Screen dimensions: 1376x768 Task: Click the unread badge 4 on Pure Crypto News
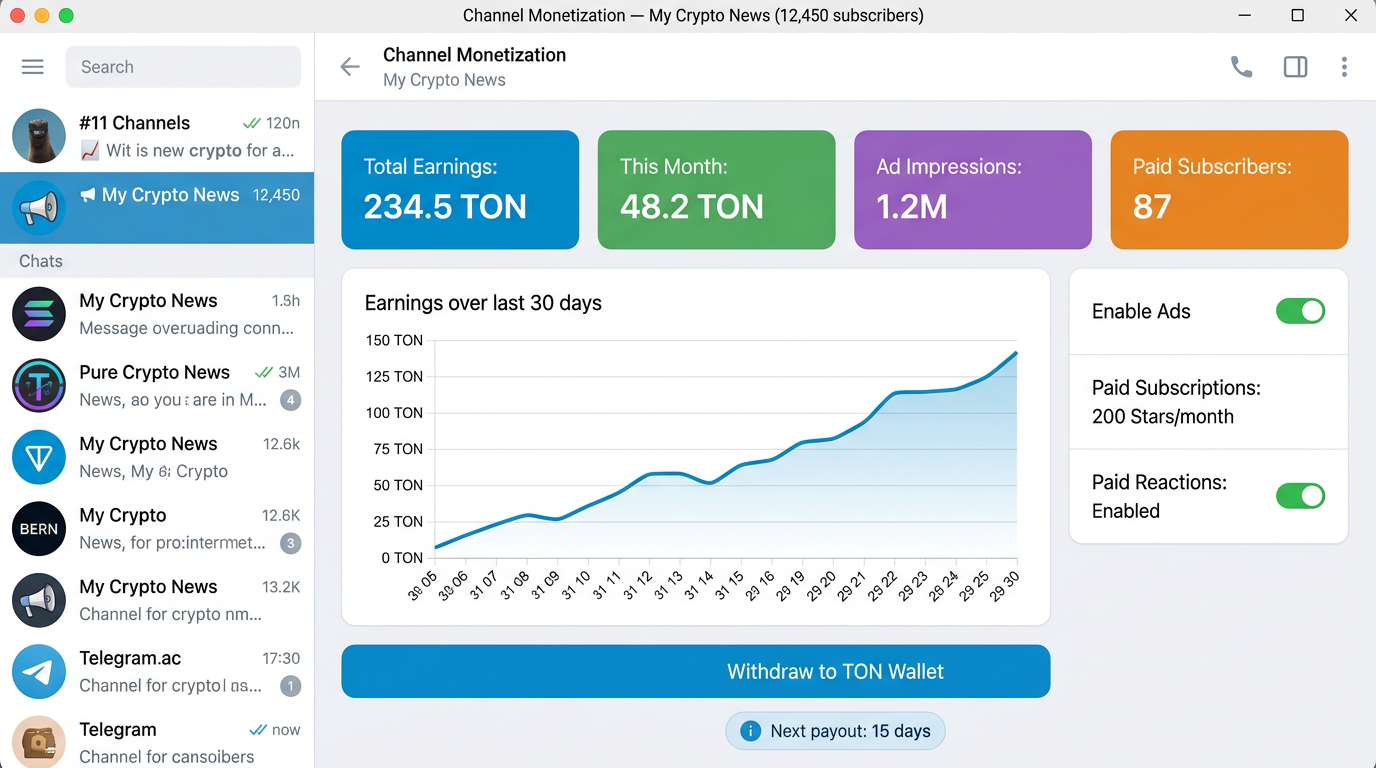290,400
